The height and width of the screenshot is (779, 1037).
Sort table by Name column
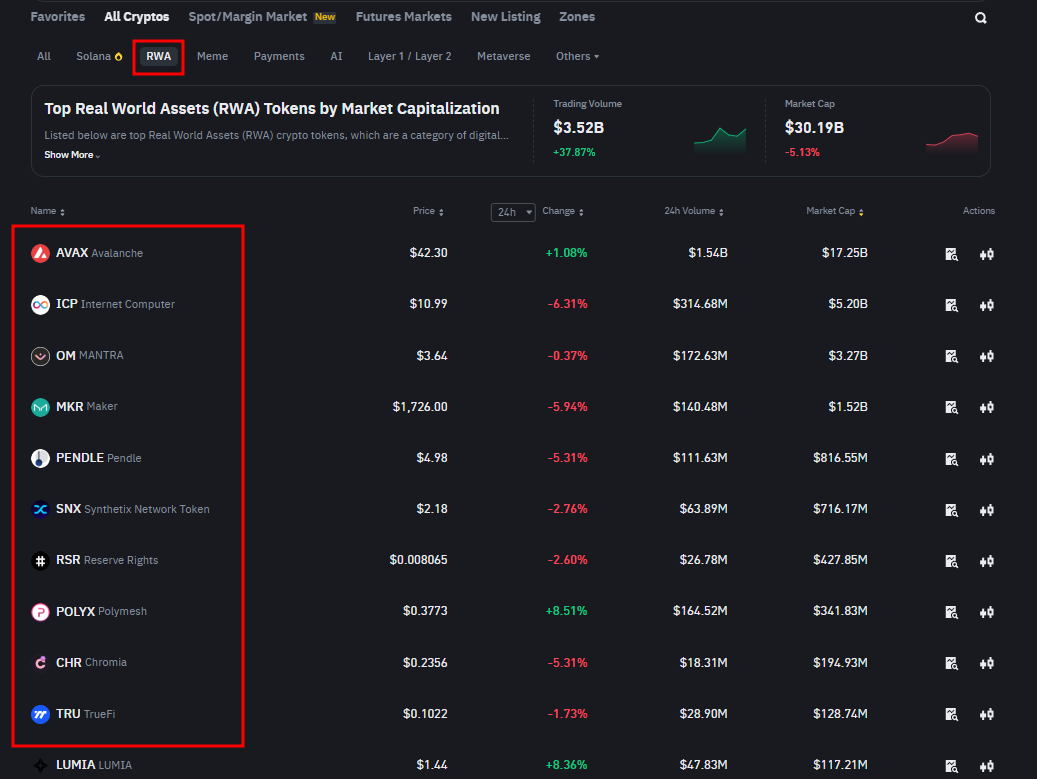point(48,211)
